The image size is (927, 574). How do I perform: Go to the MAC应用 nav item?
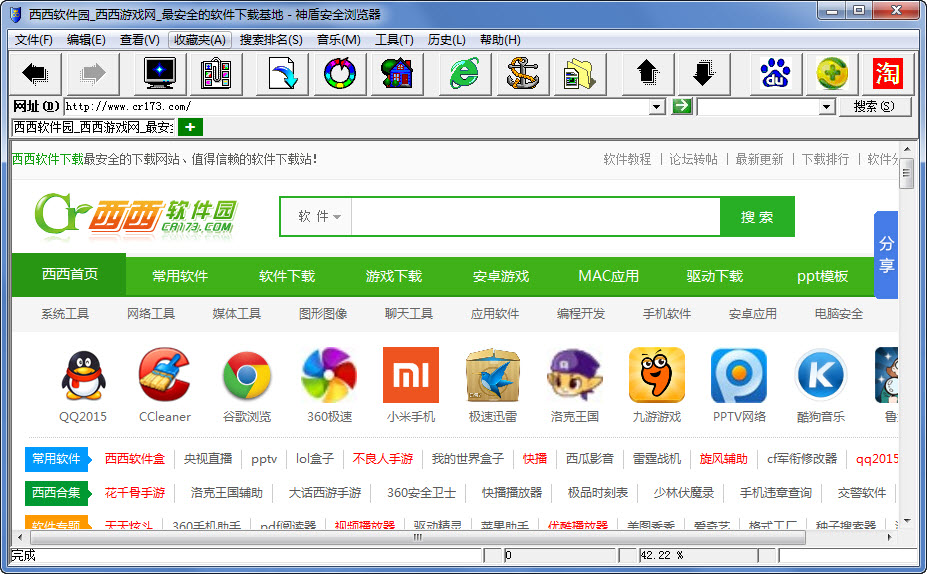608,276
